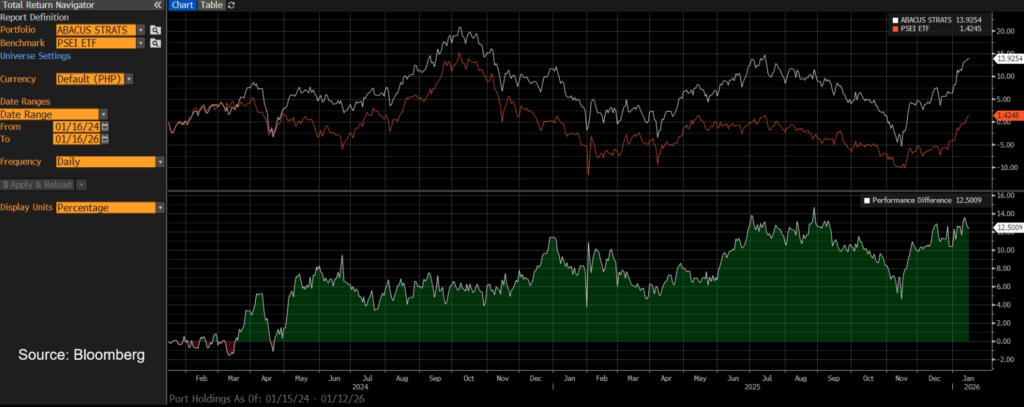
Task: Open the Universe Settings link
Action: (34, 56)
